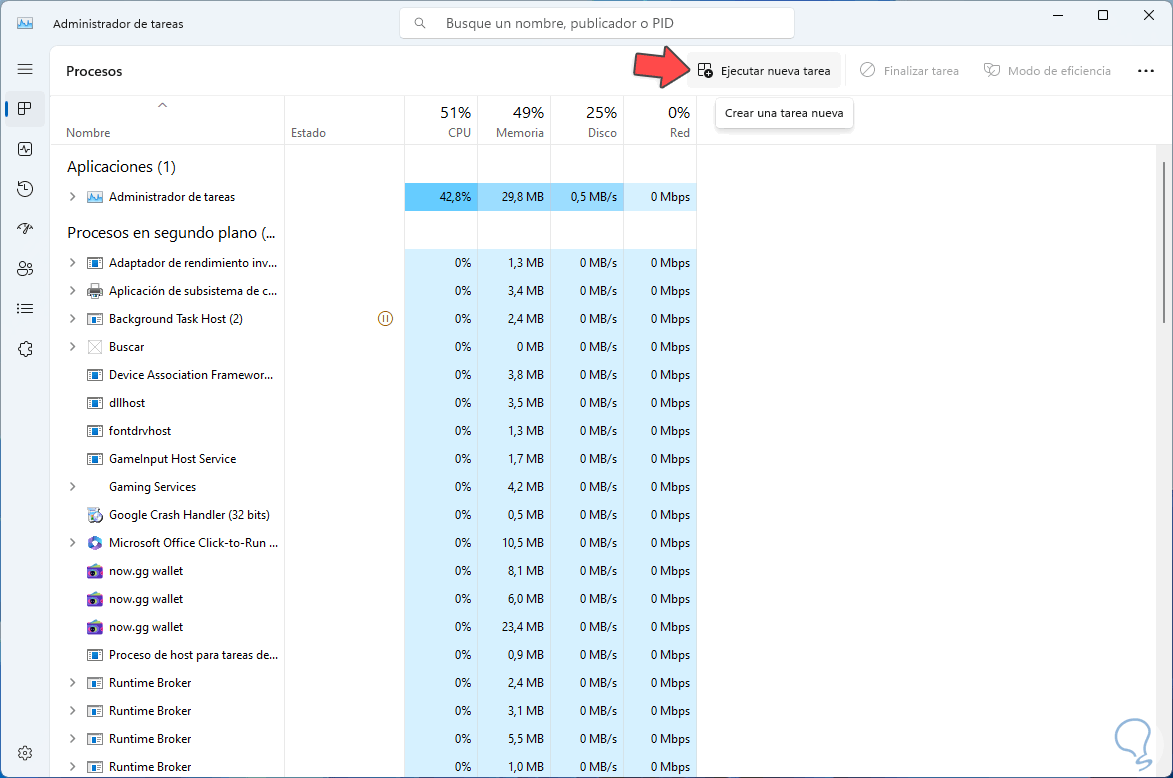This screenshot has width=1173, height=778.
Task: Click the 10,5 MB memory value
Action: point(522,543)
